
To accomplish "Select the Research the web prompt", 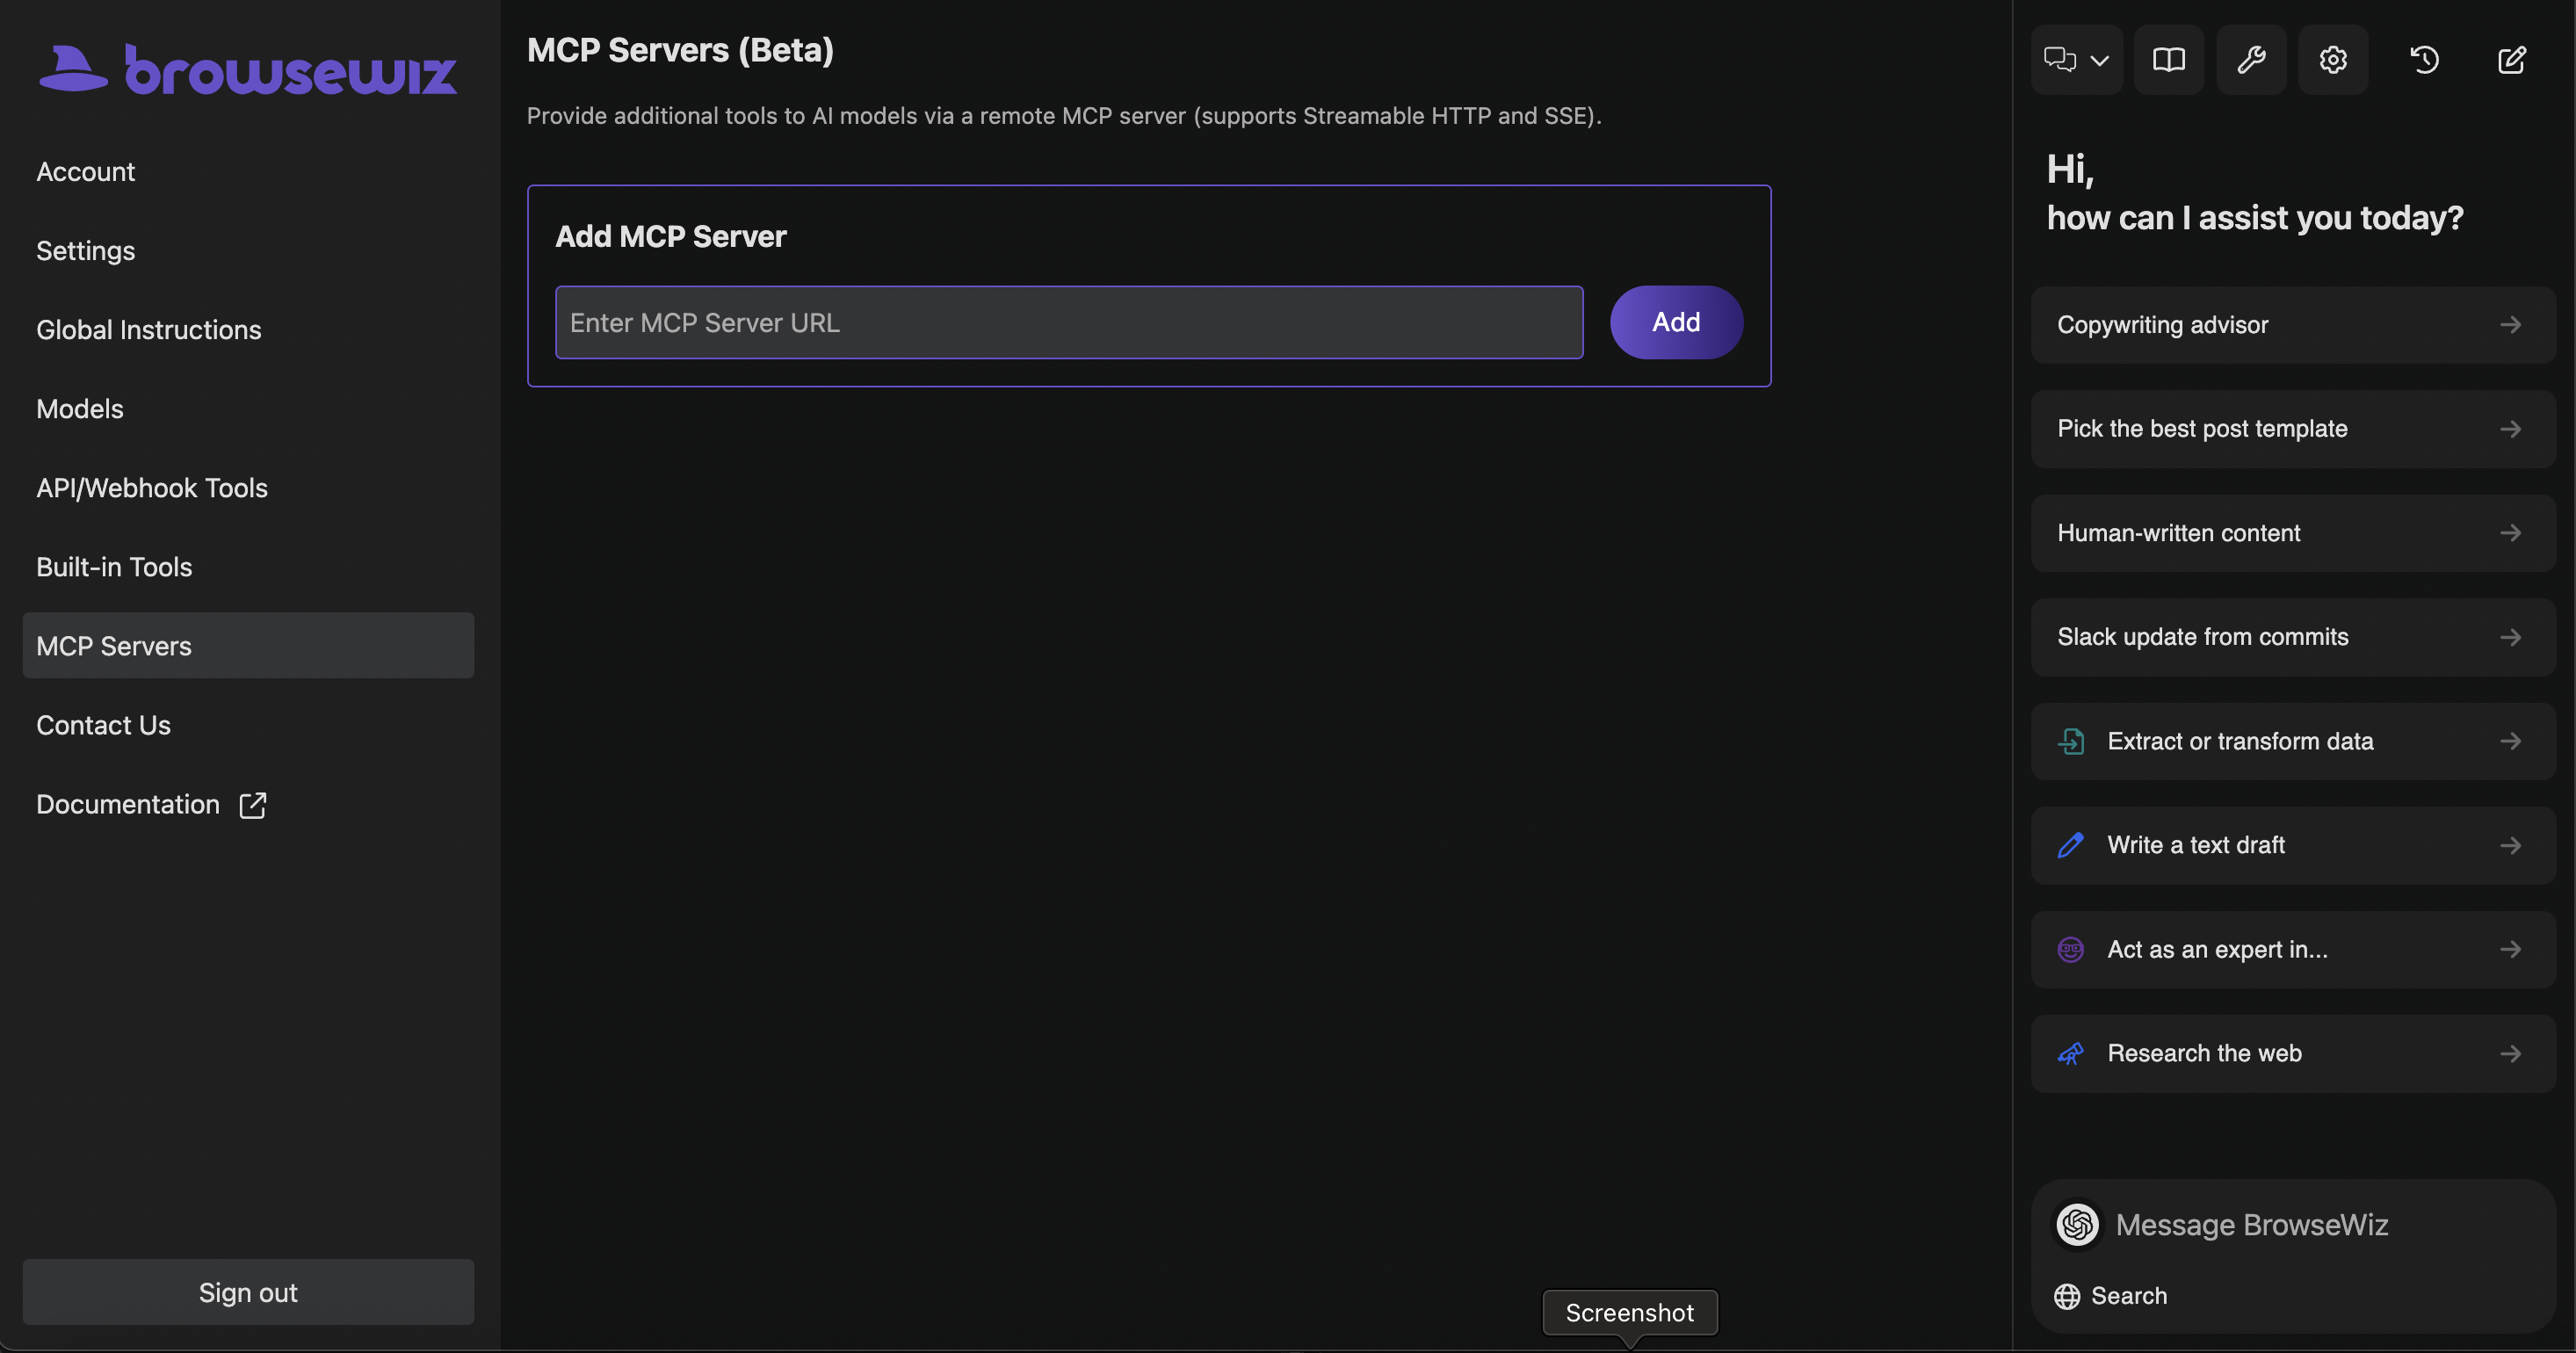I will (2292, 1053).
